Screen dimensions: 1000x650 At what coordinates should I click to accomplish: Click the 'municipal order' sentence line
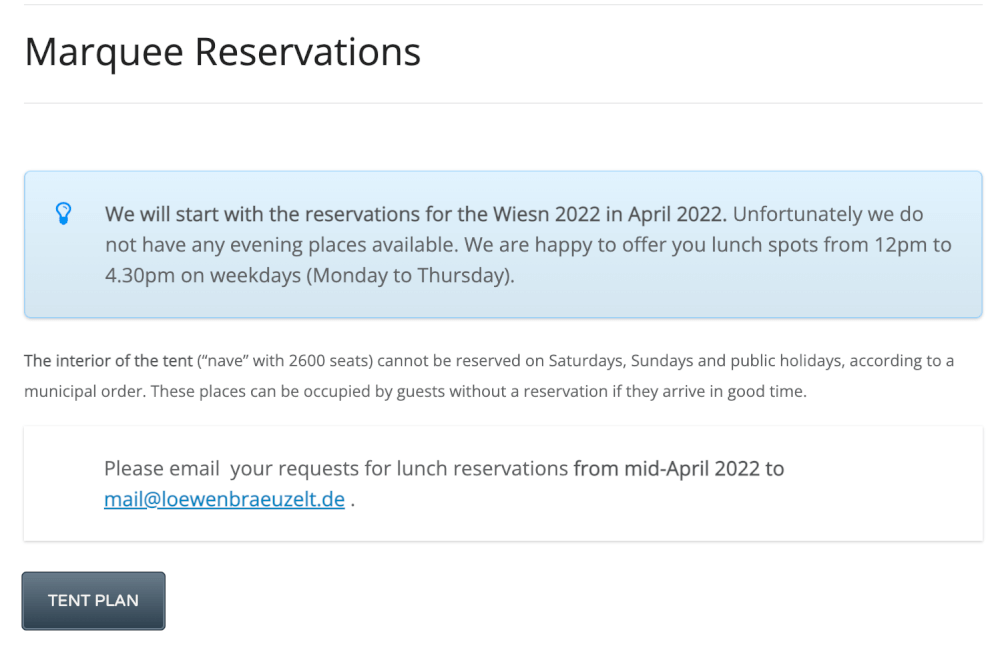point(415,391)
